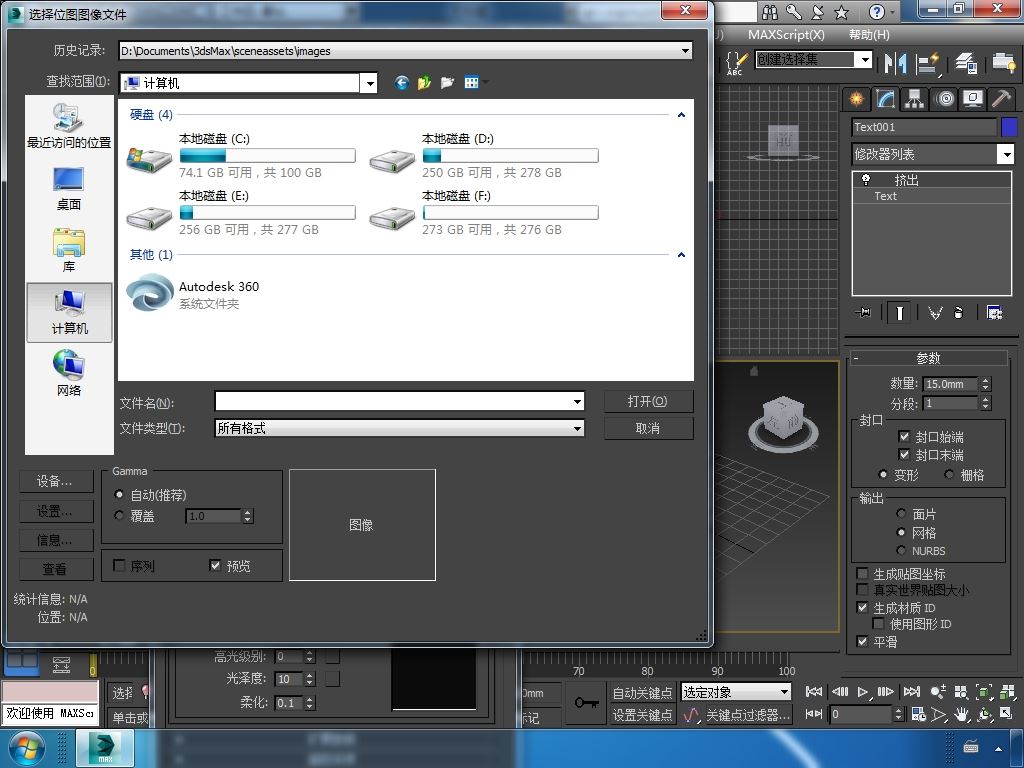Viewport: 1024px width, 768px height.
Task: Toggle the Smooth checkbox
Action: [x=862, y=641]
